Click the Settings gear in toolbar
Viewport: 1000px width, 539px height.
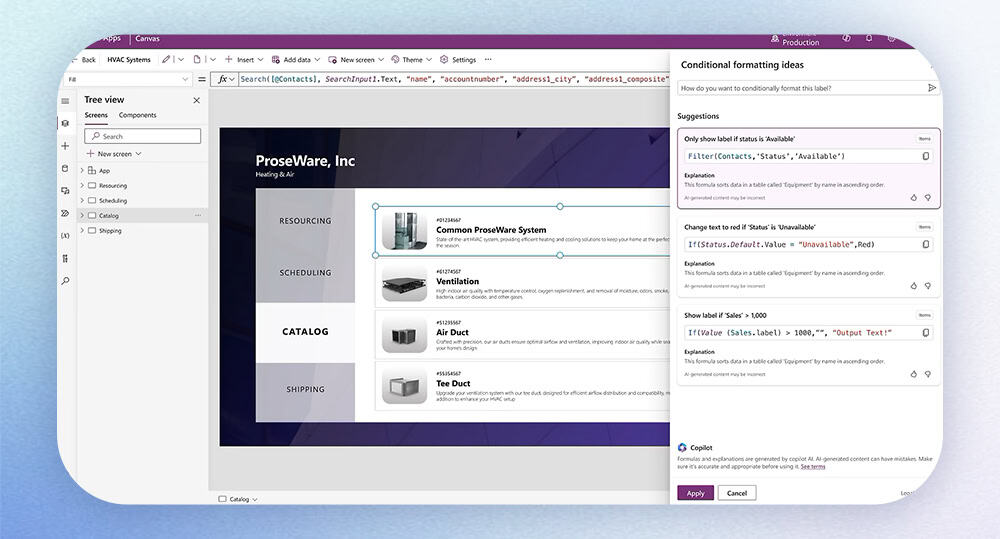pos(457,60)
